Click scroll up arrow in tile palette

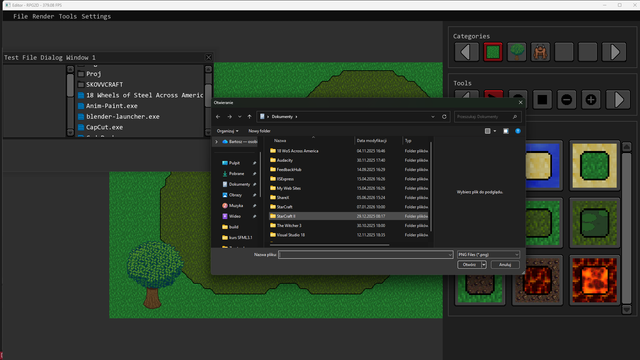[x=627, y=147]
